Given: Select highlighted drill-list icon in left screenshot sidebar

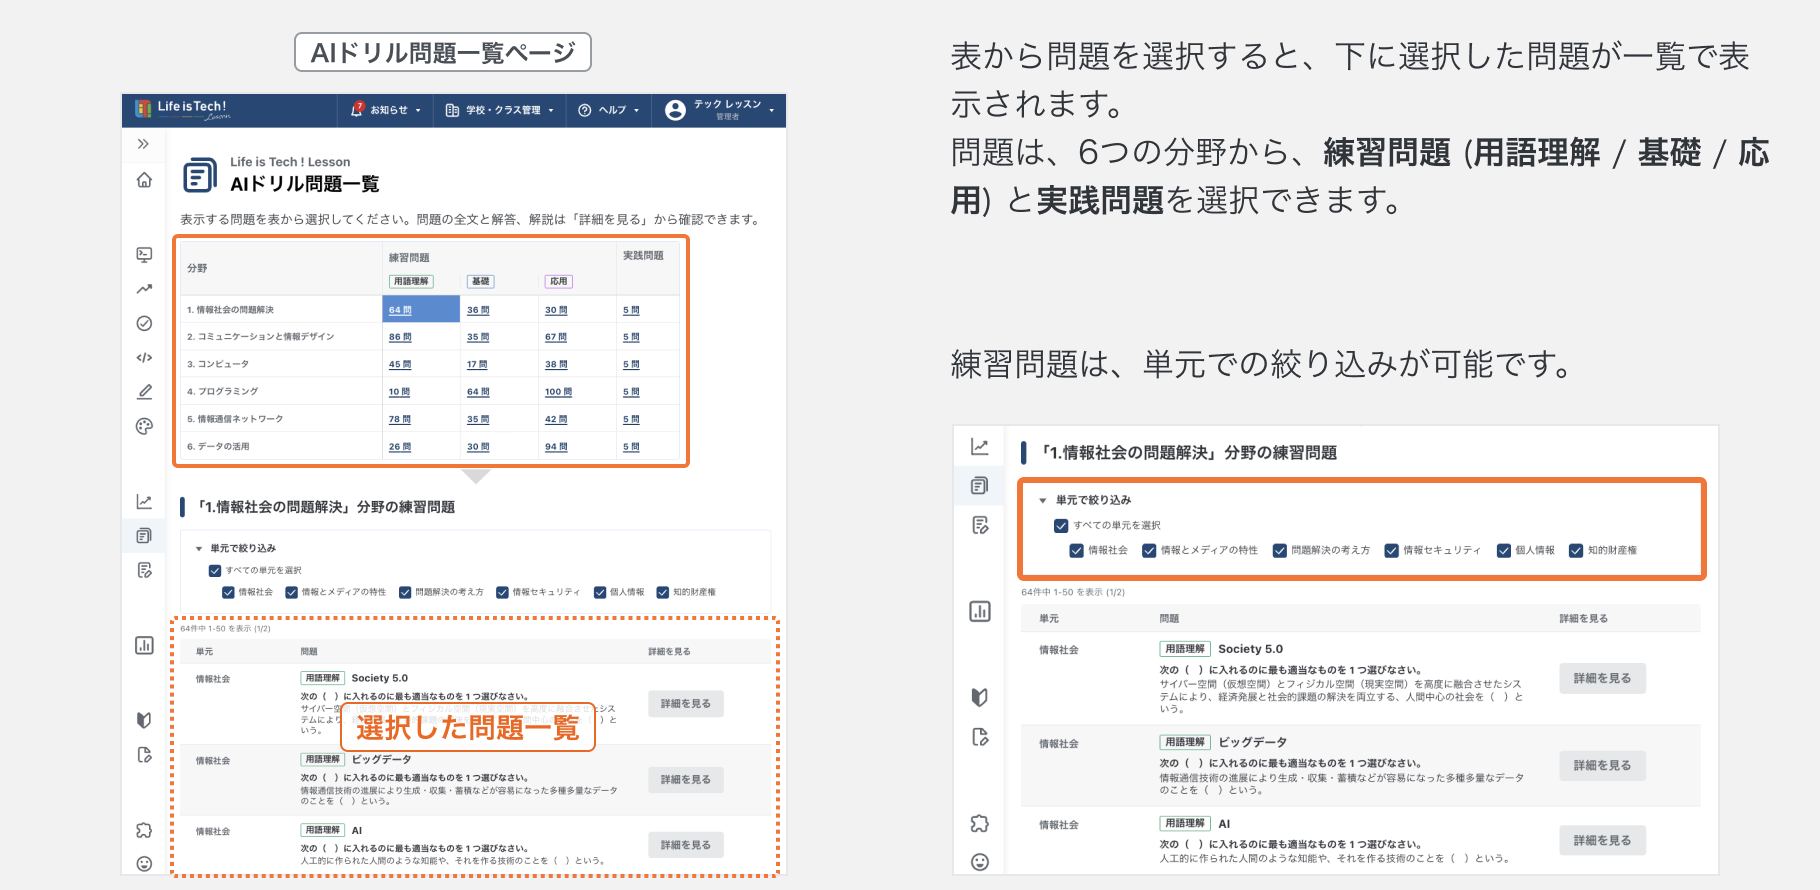Looking at the screenshot, I should click(144, 536).
